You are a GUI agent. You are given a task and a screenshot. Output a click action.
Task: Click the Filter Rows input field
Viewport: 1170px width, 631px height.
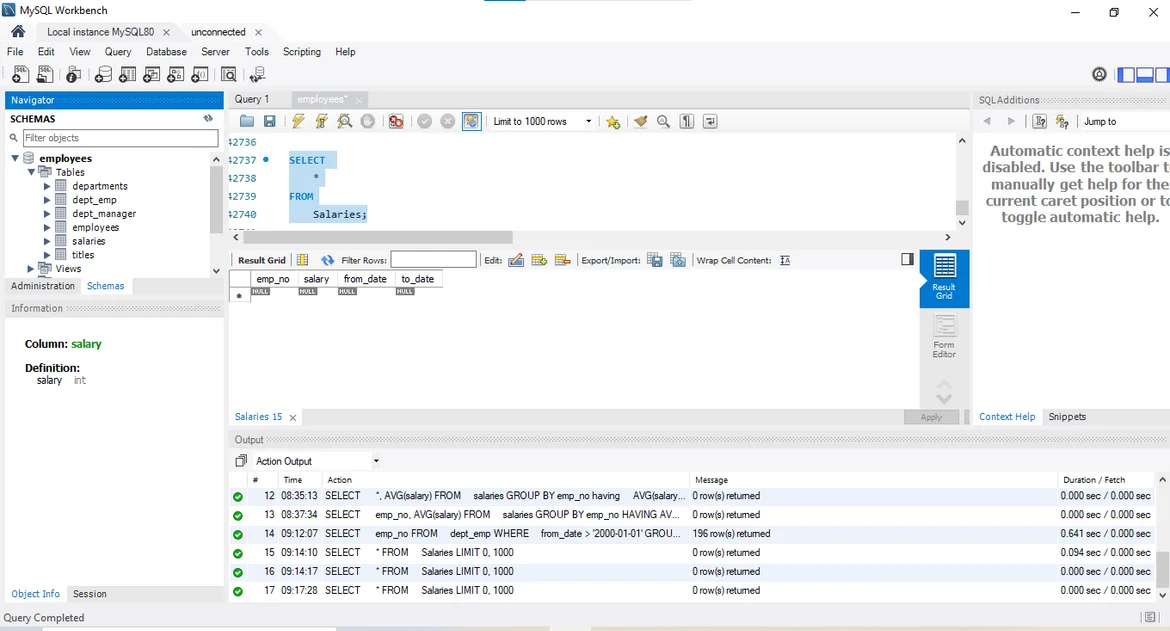click(x=433, y=260)
